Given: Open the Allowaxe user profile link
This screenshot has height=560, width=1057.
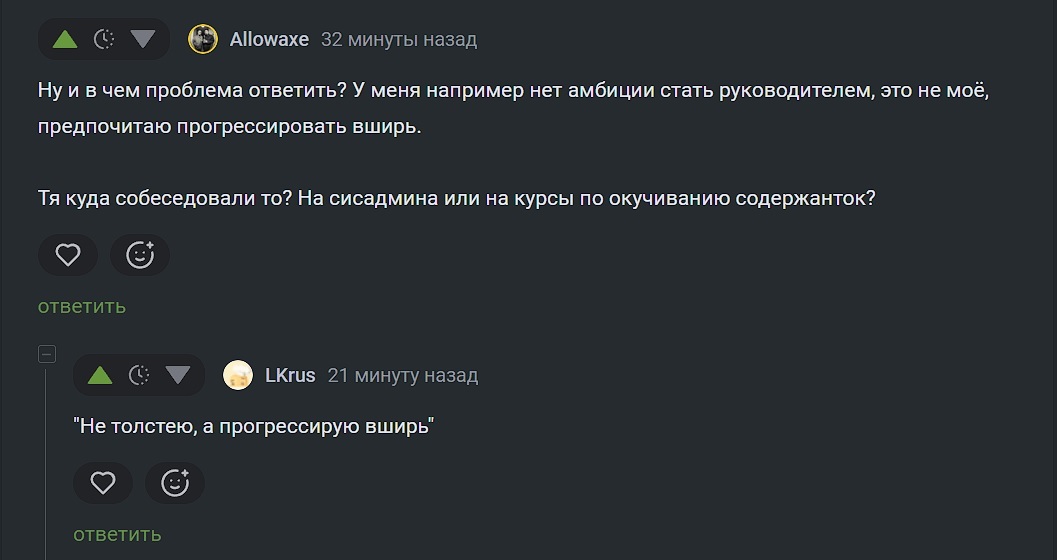Looking at the screenshot, I should tap(269, 40).
